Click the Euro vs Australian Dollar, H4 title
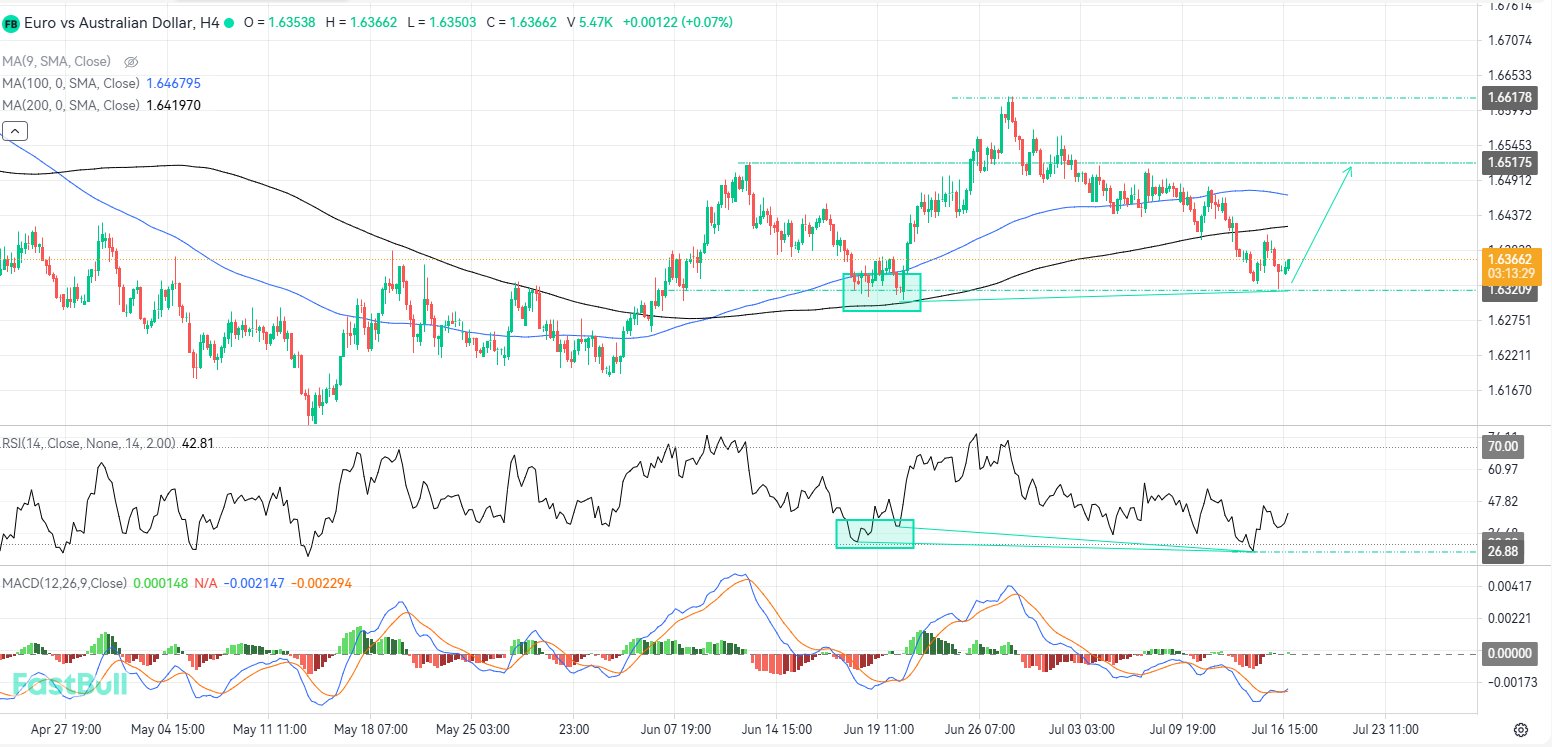This screenshot has width=1552, height=747. pyautogui.click(x=121, y=22)
